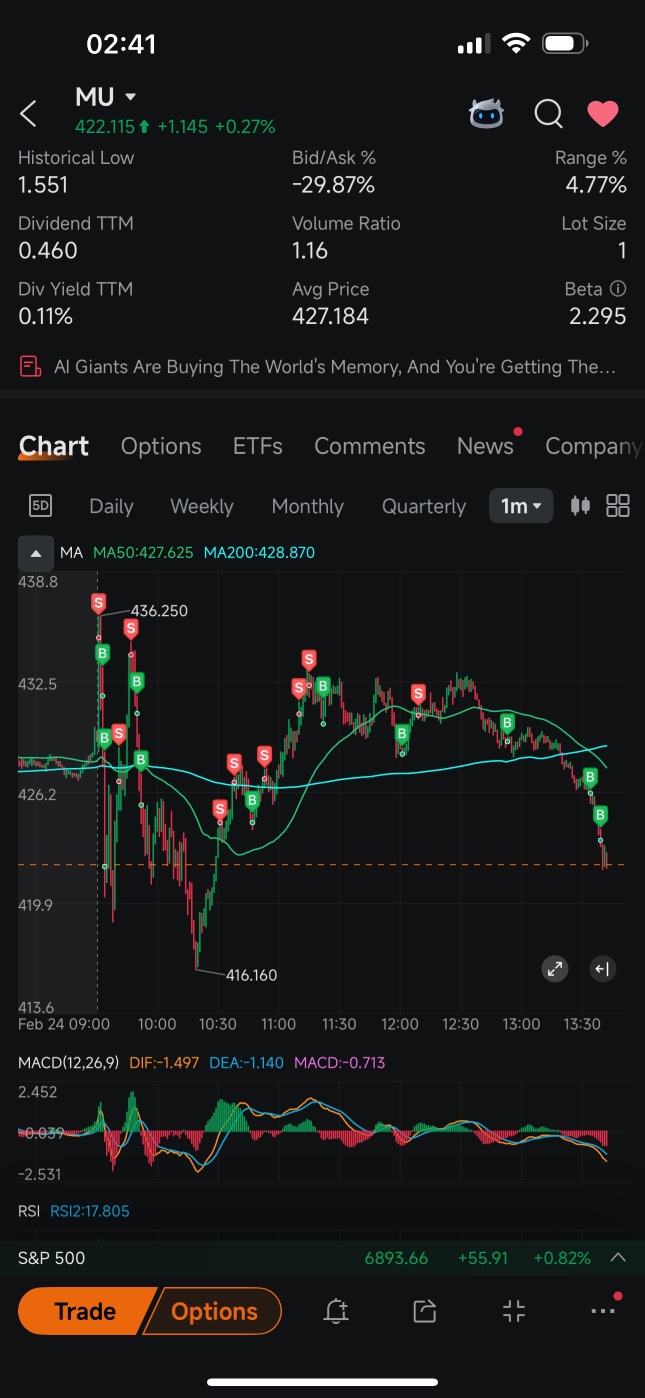Tap the Avg Price 427.184 value
The width and height of the screenshot is (645, 1398).
tap(330, 317)
